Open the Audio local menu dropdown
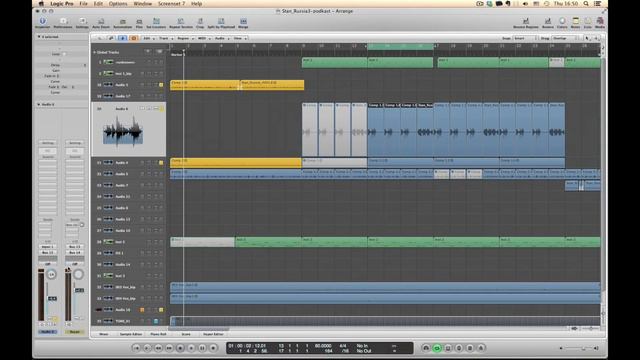 pos(221,38)
